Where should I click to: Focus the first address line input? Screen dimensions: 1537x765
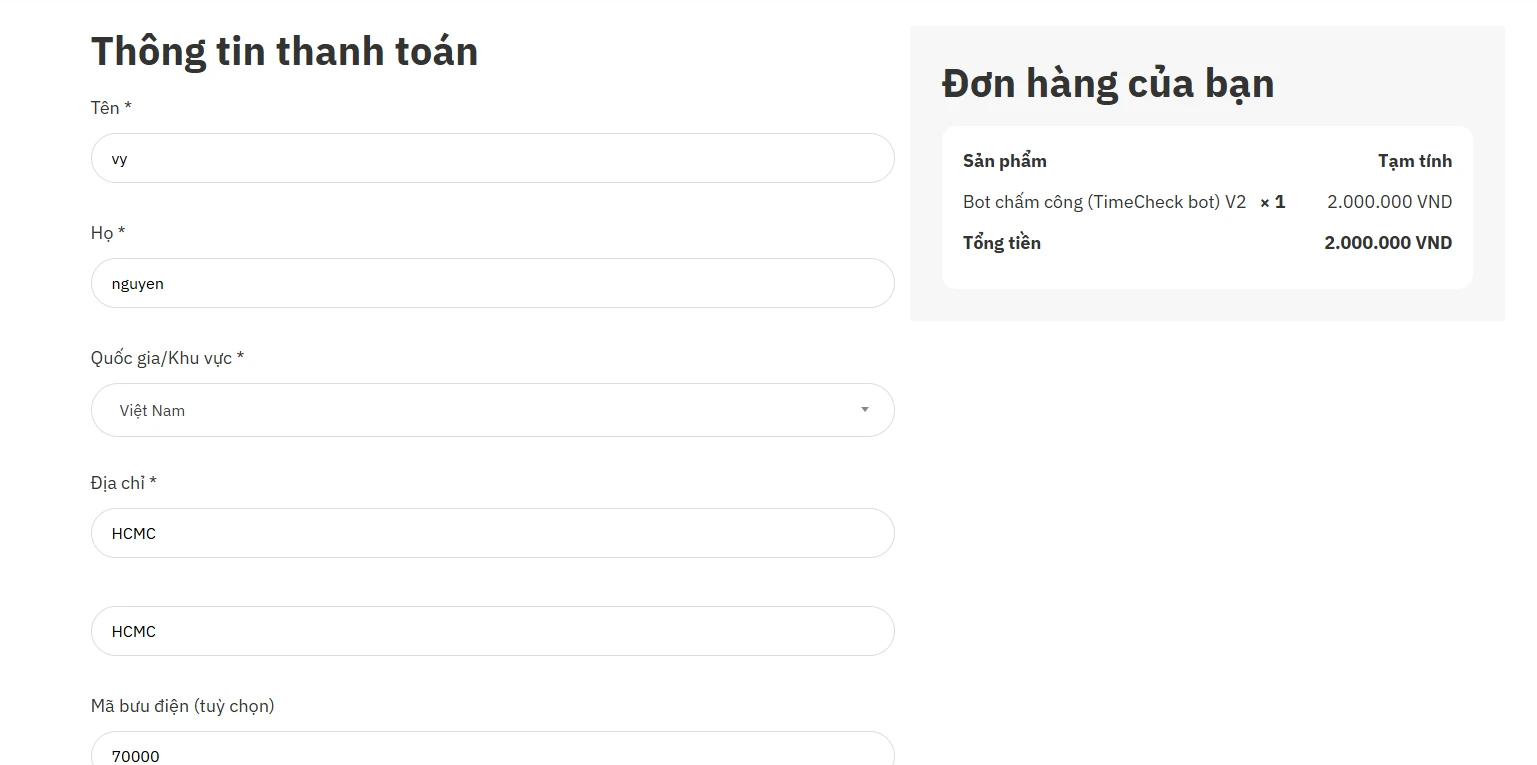[x=492, y=534]
